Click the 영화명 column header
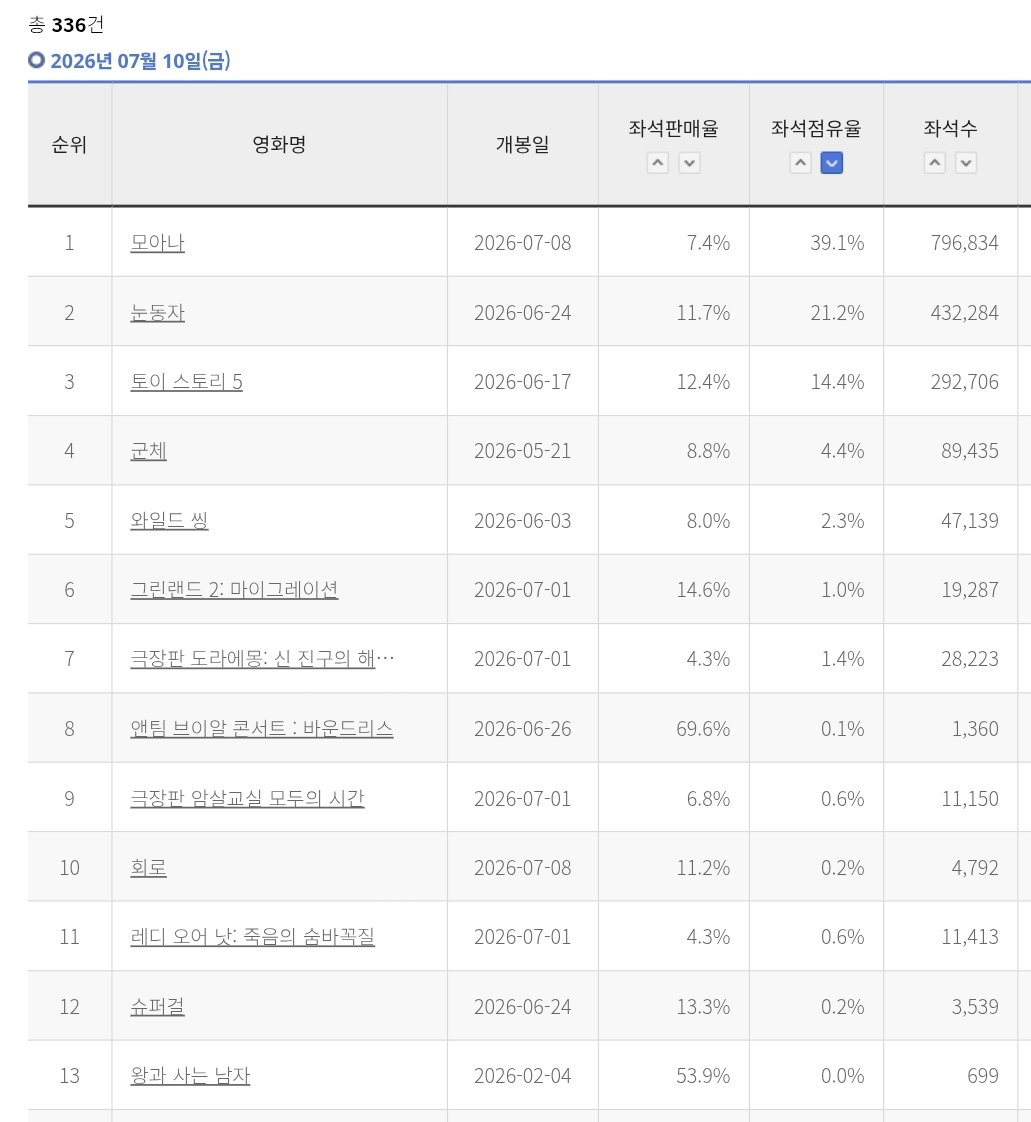This screenshot has width=1031, height=1122. [x=279, y=145]
